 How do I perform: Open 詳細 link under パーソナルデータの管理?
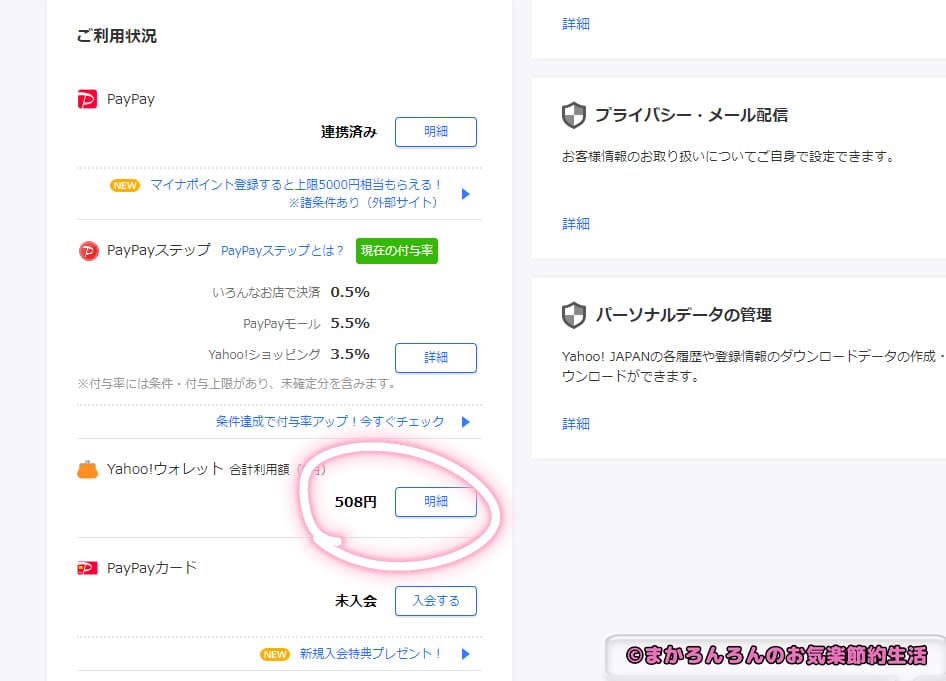coord(576,423)
